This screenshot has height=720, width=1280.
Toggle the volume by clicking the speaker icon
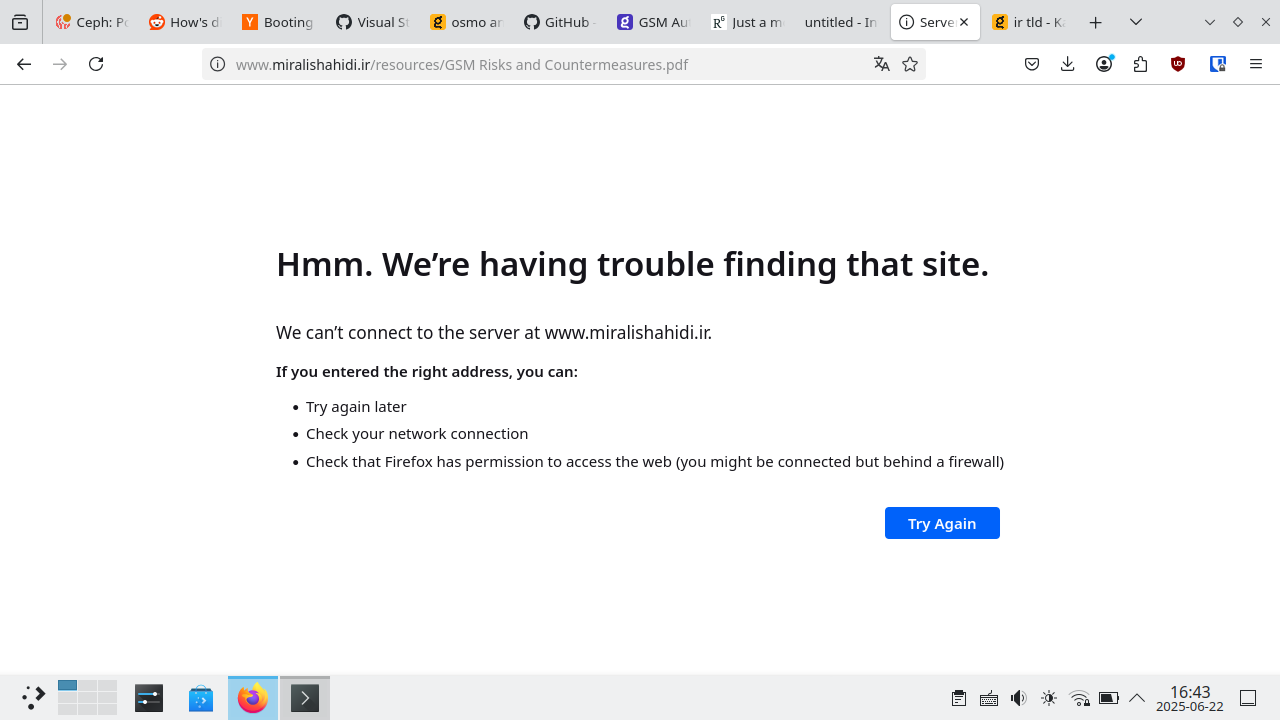[1018, 697]
